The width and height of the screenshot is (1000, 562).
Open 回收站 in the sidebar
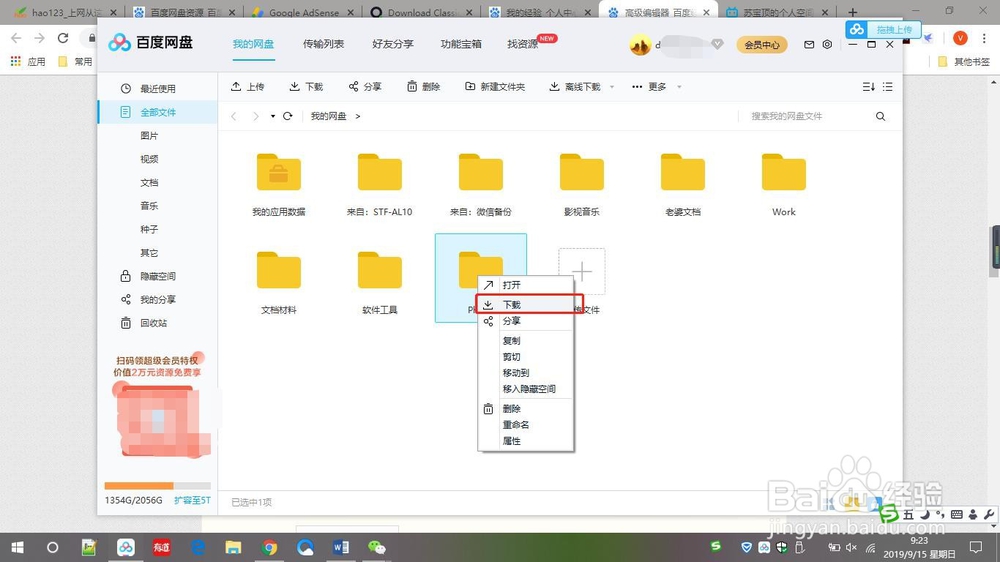(153, 323)
